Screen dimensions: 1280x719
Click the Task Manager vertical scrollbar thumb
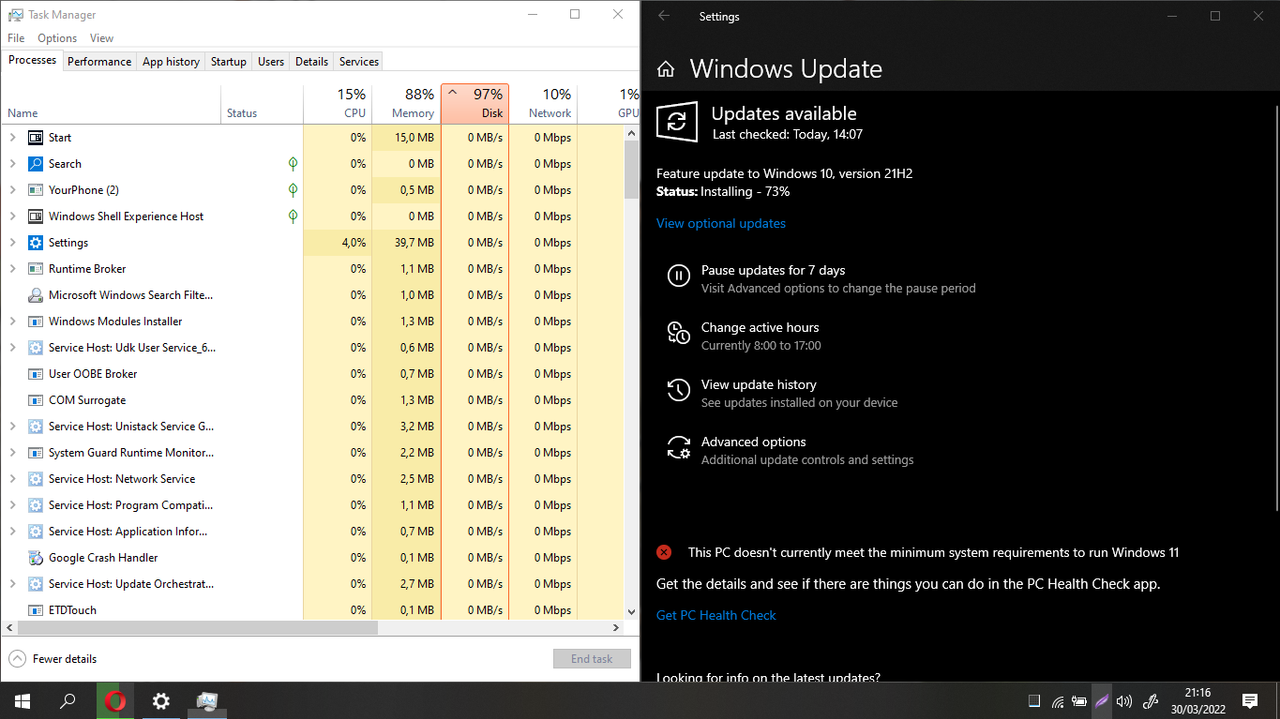(x=631, y=168)
